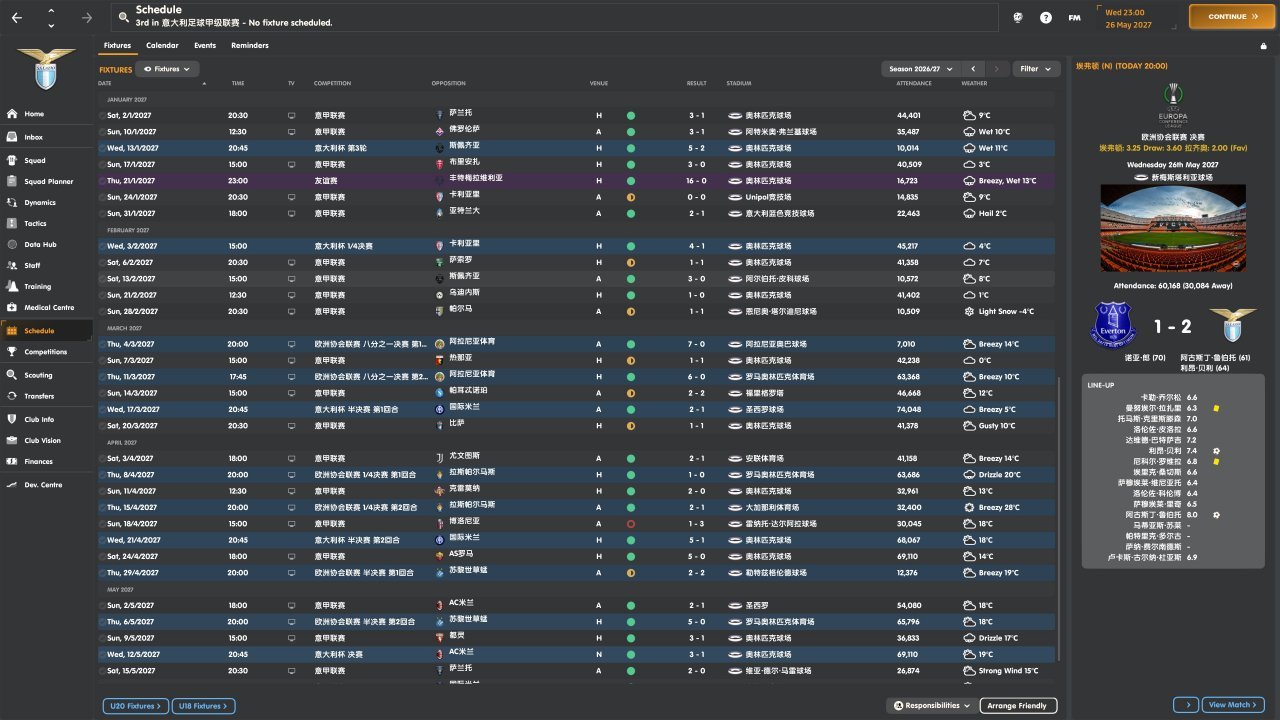Image resolution: width=1280 pixels, height=720 pixels.
Task: Go to previous season with left chevron
Action: pos(973,69)
